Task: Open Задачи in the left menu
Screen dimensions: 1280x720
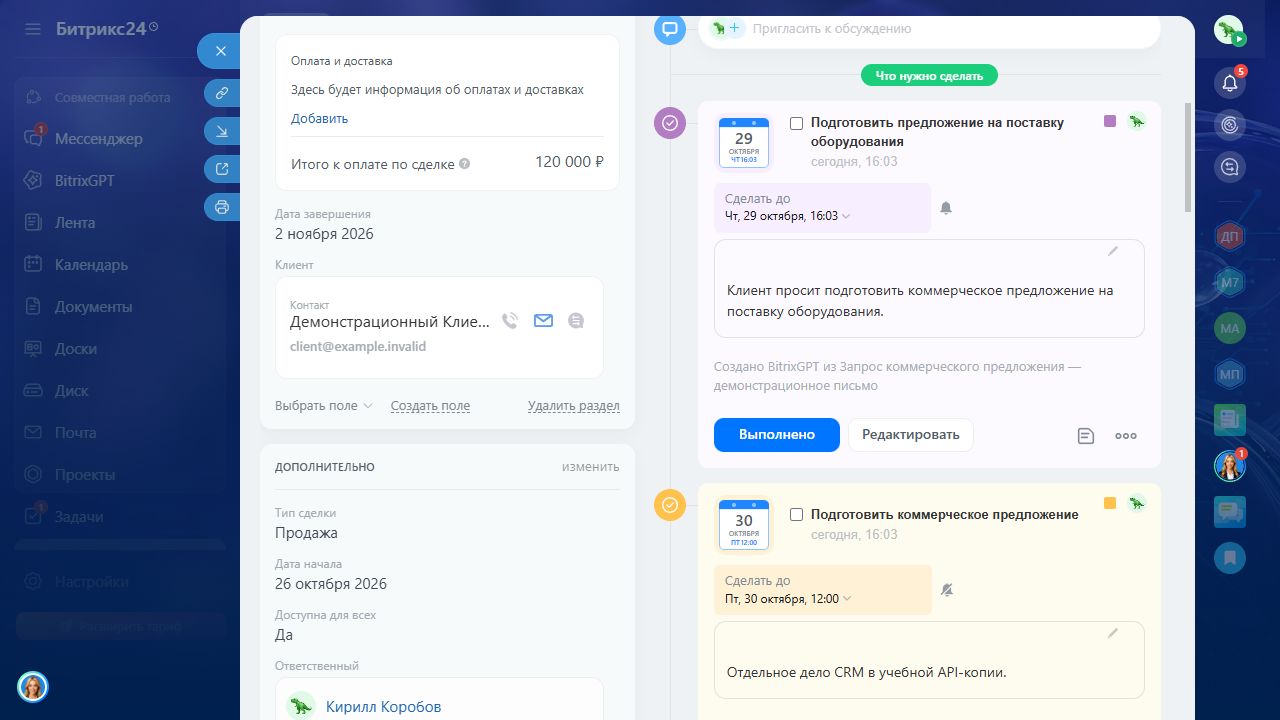Action: click(x=79, y=517)
